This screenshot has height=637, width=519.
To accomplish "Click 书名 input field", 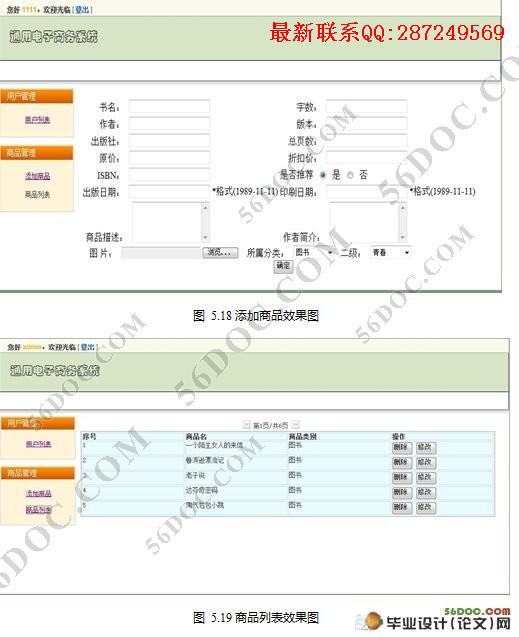I will coord(169,106).
